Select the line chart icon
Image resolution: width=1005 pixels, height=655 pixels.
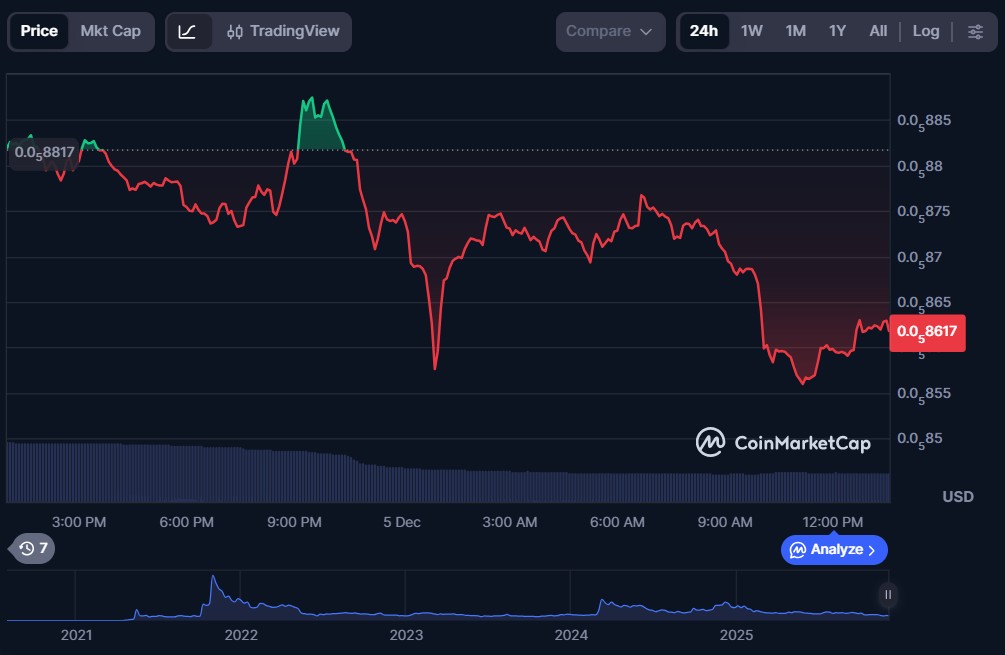coord(188,31)
